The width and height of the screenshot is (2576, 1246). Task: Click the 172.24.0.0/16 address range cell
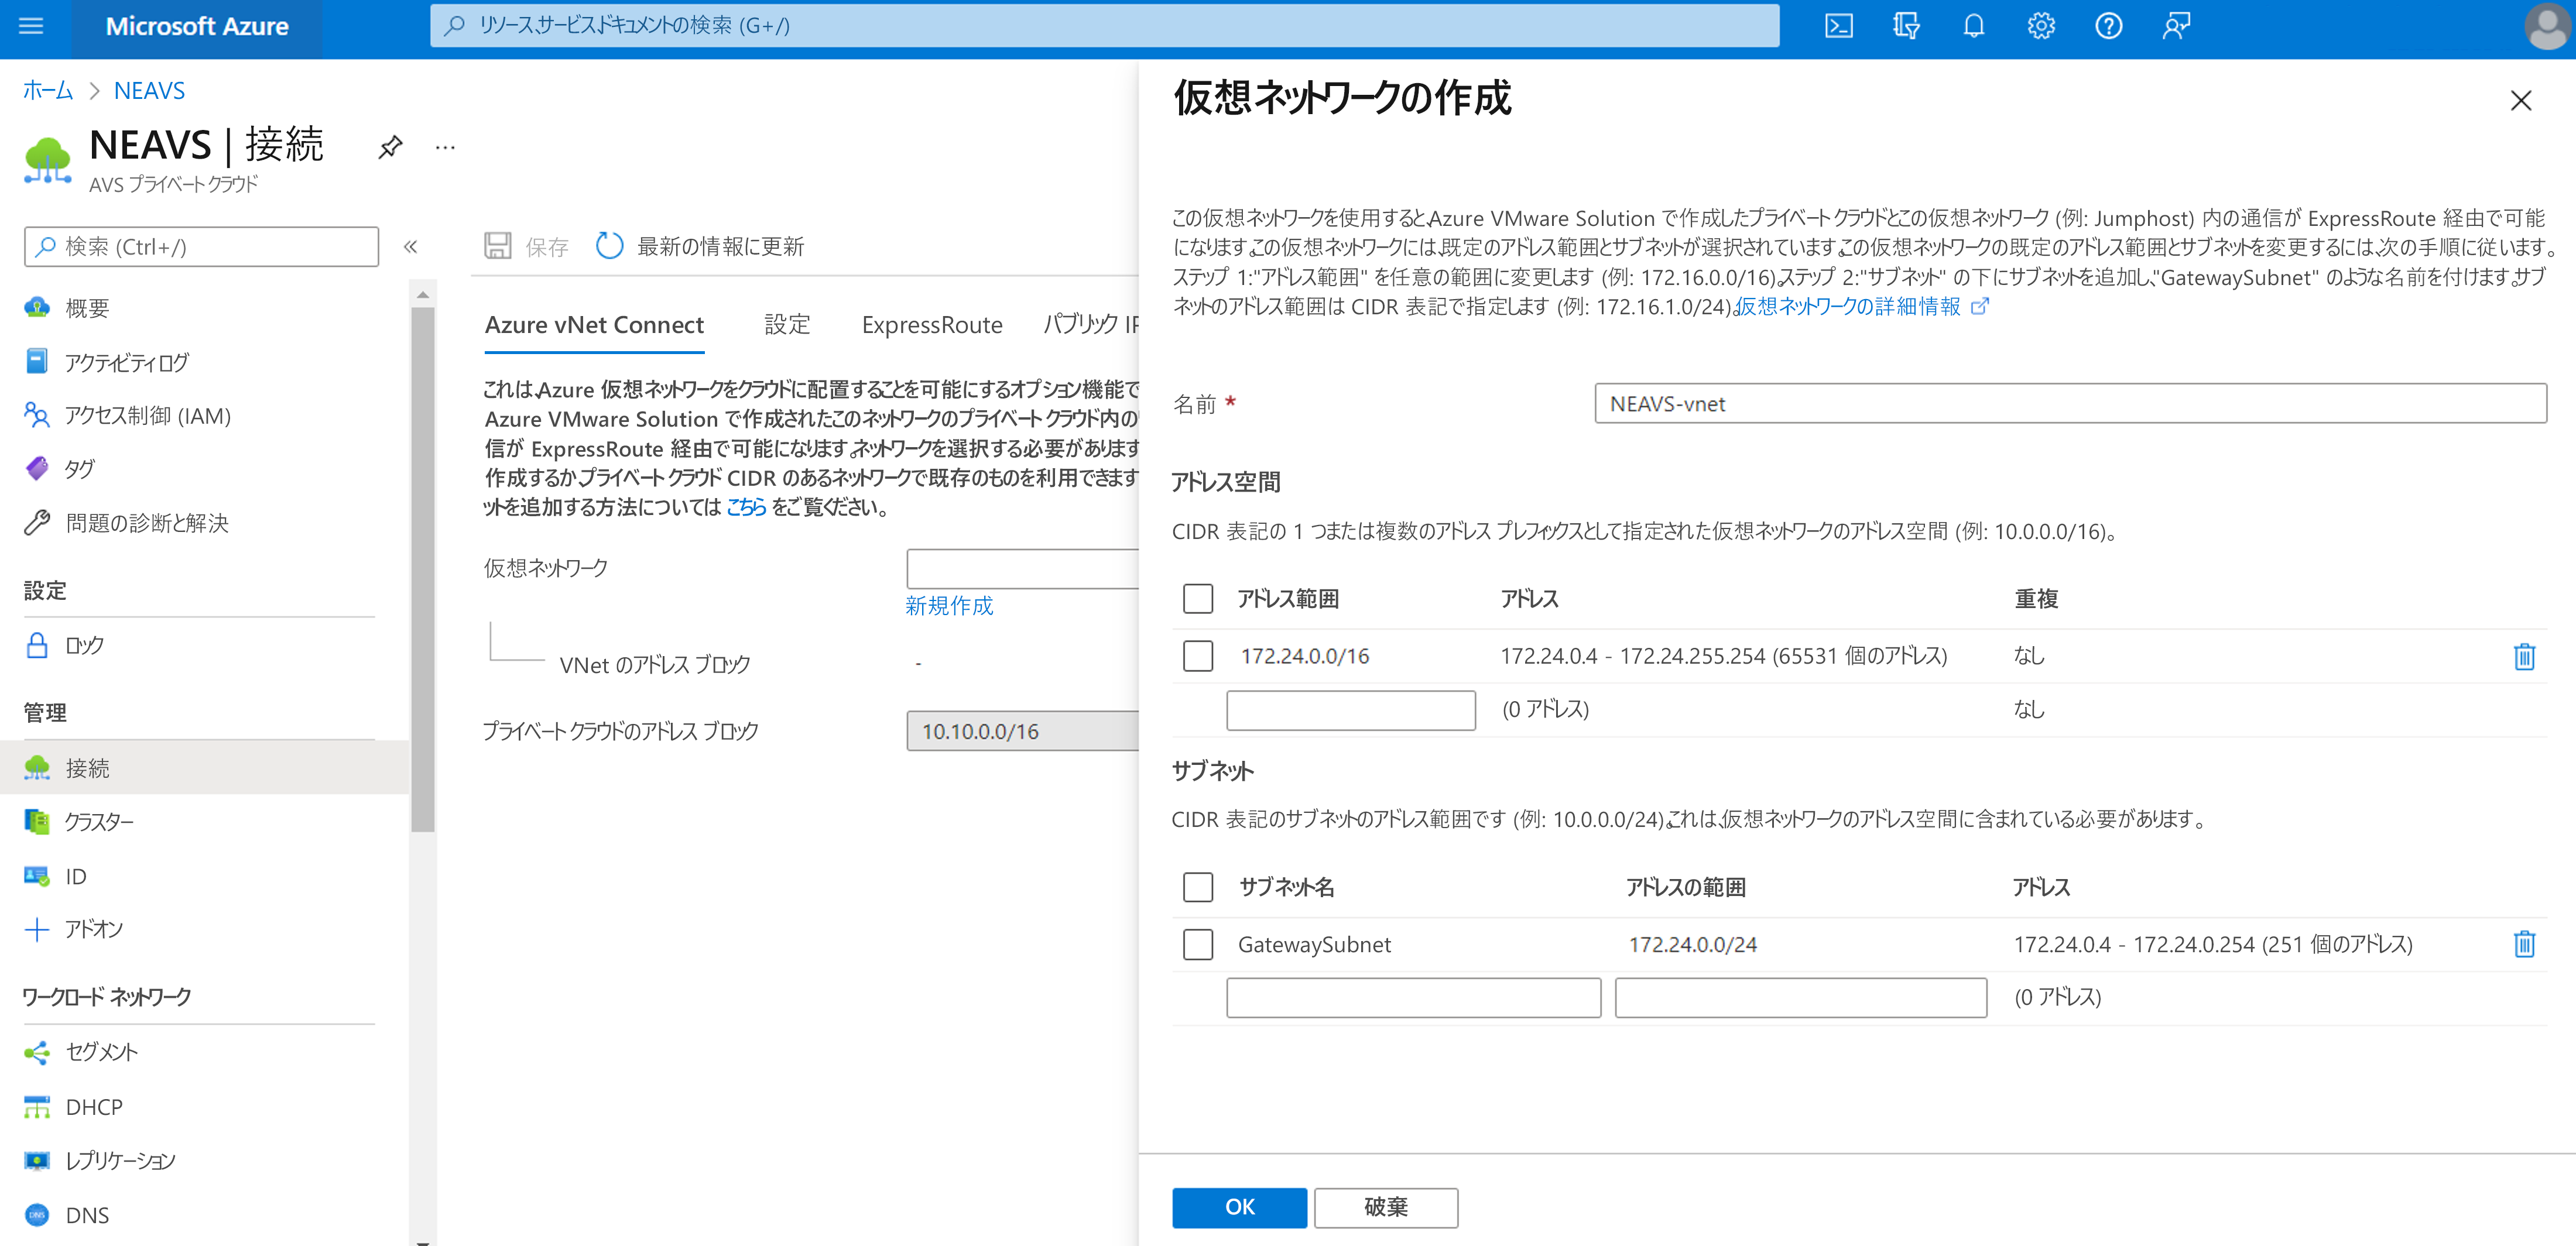(x=1304, y=656)
